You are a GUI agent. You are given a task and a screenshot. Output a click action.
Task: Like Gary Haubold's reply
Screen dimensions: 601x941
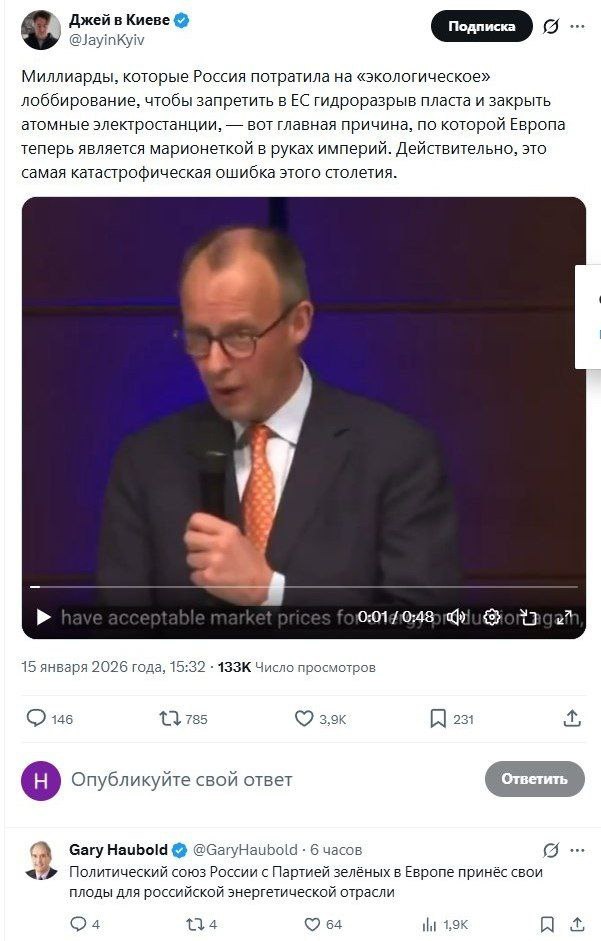(312, 924)
